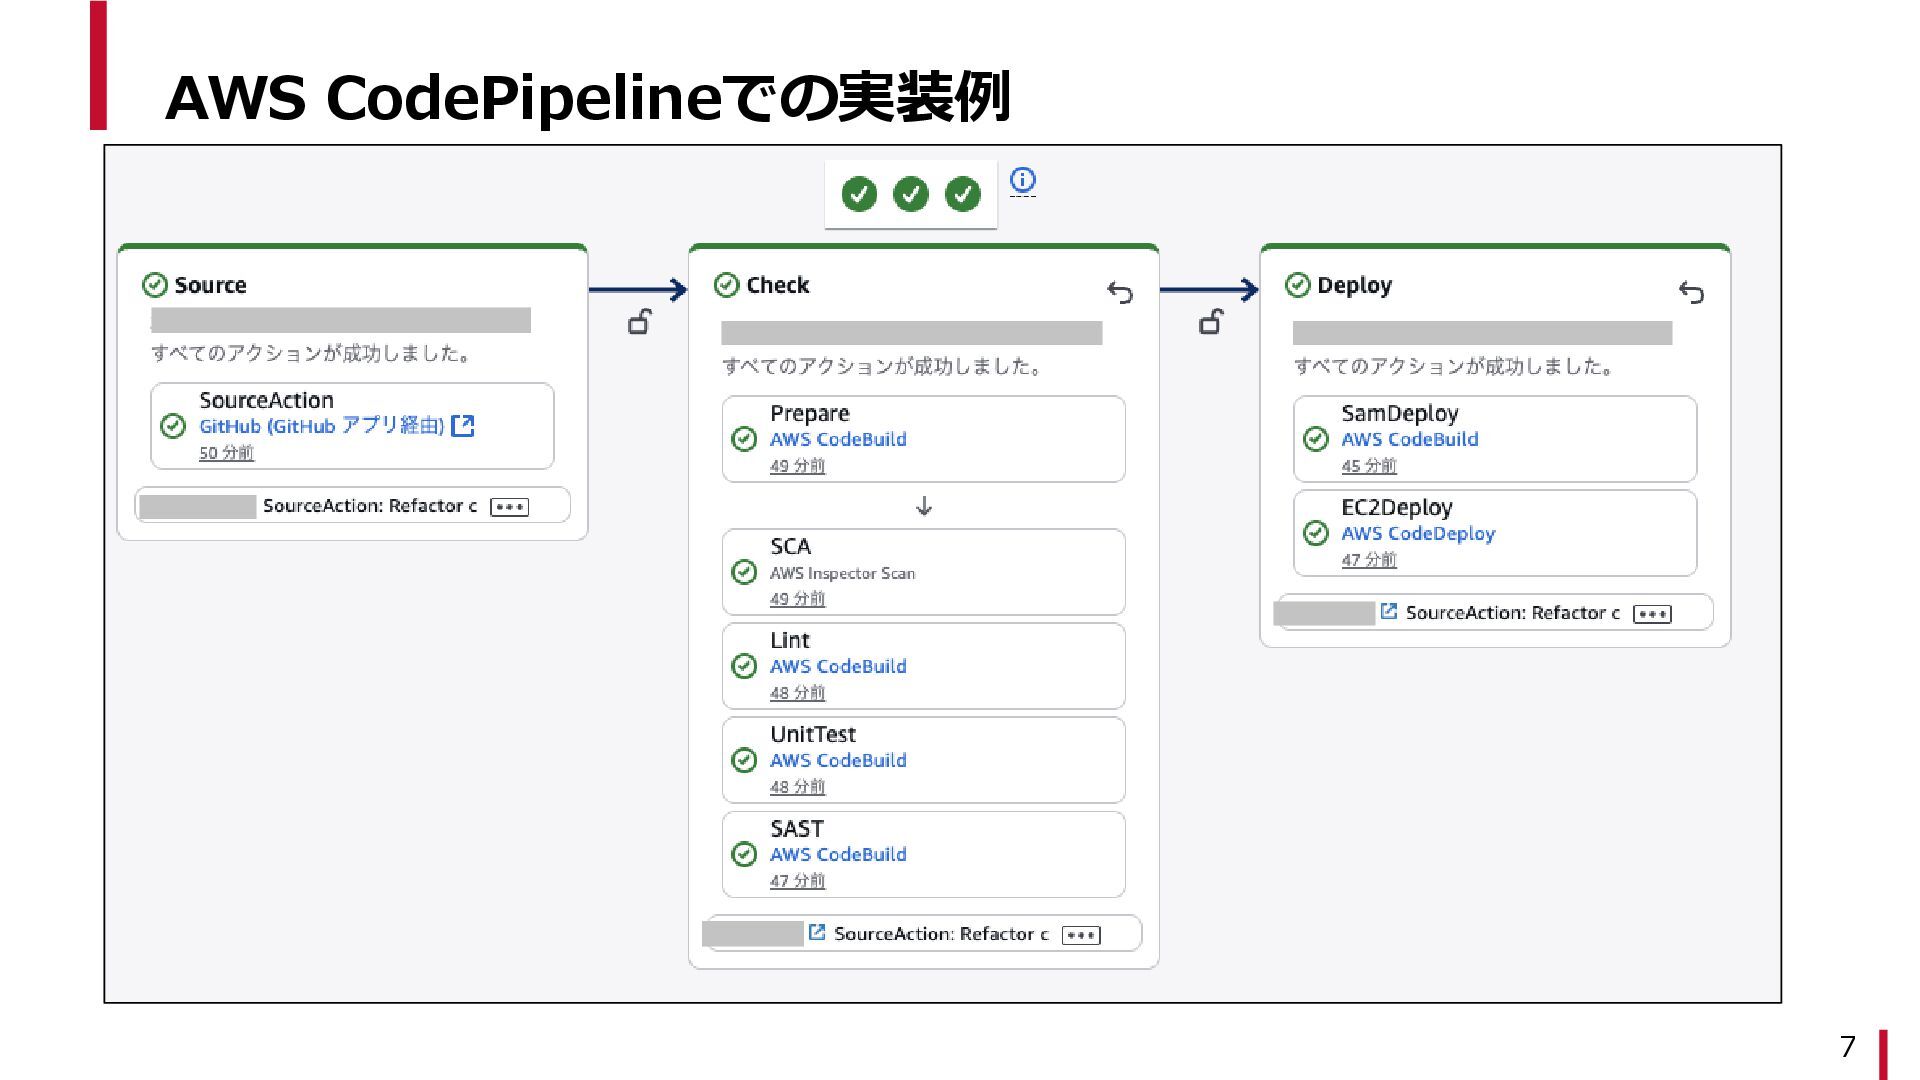Click the SamDeploy action title

1399,413
